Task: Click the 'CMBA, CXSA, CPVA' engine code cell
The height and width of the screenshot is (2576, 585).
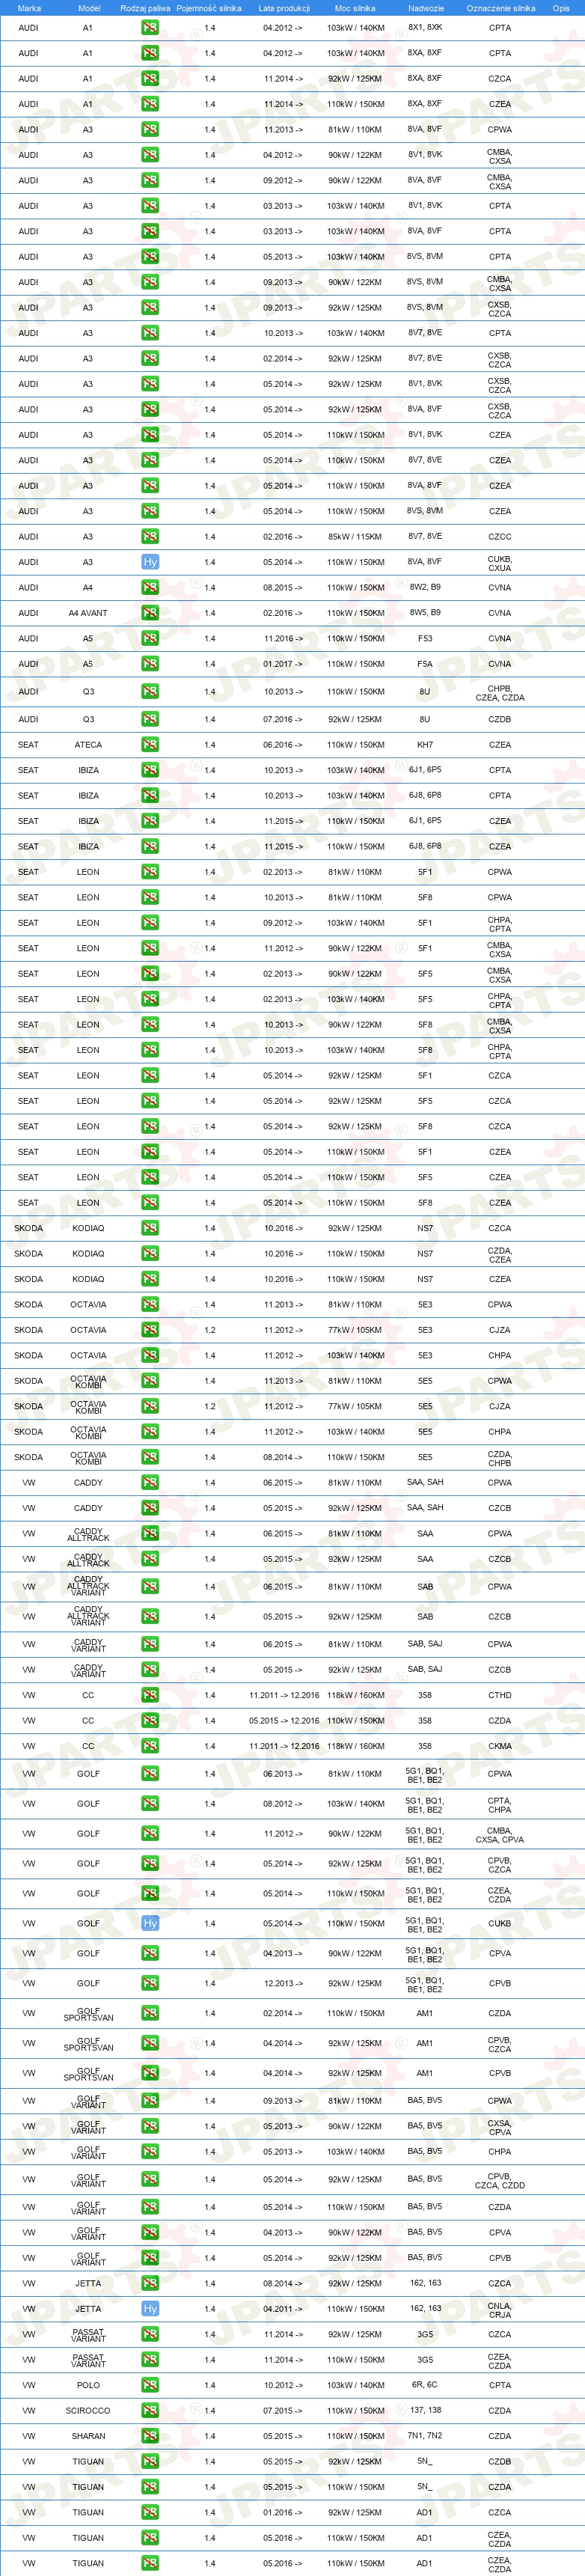Action: (500, 1835)
